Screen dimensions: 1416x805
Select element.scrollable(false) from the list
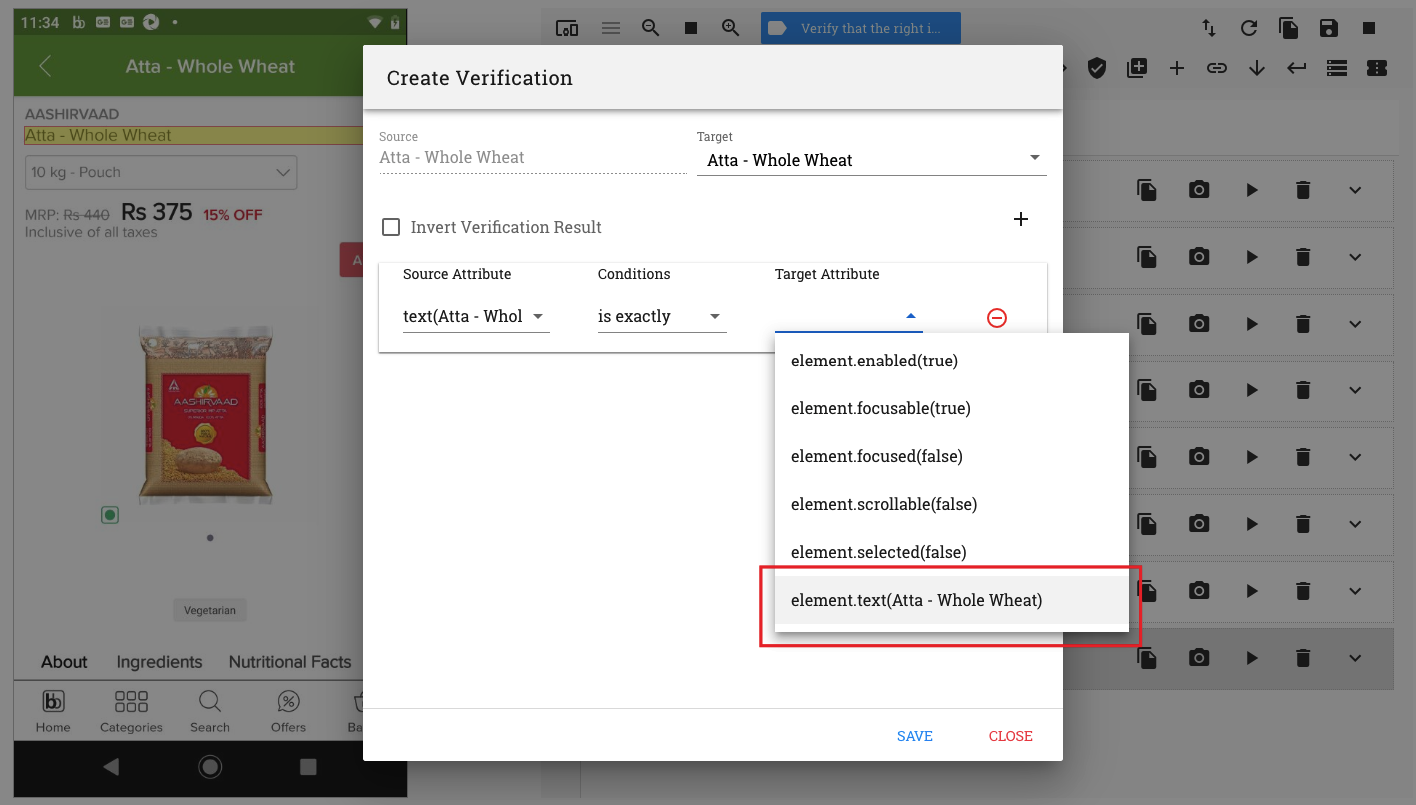point(952,504)
